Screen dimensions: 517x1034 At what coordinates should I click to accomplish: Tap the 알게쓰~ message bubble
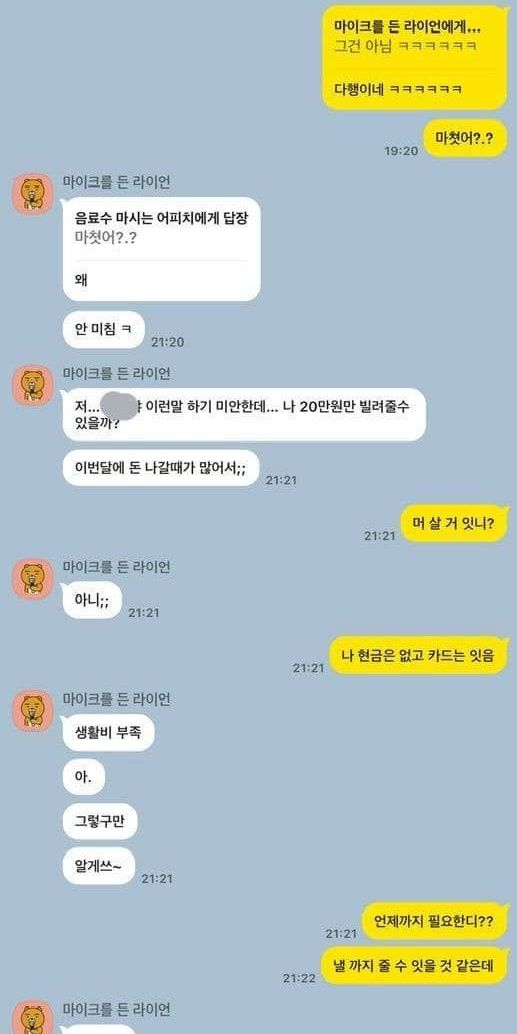click(99, 866)
